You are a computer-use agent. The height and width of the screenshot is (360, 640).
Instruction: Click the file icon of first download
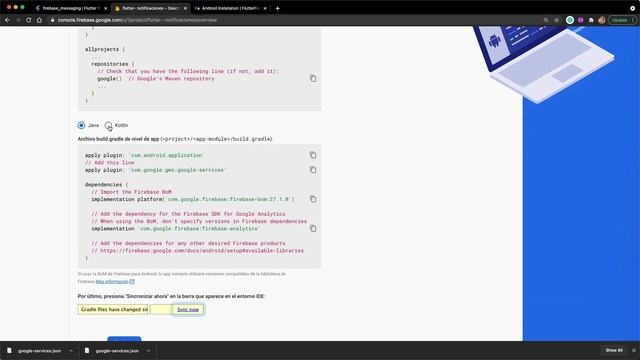[9, 350]
